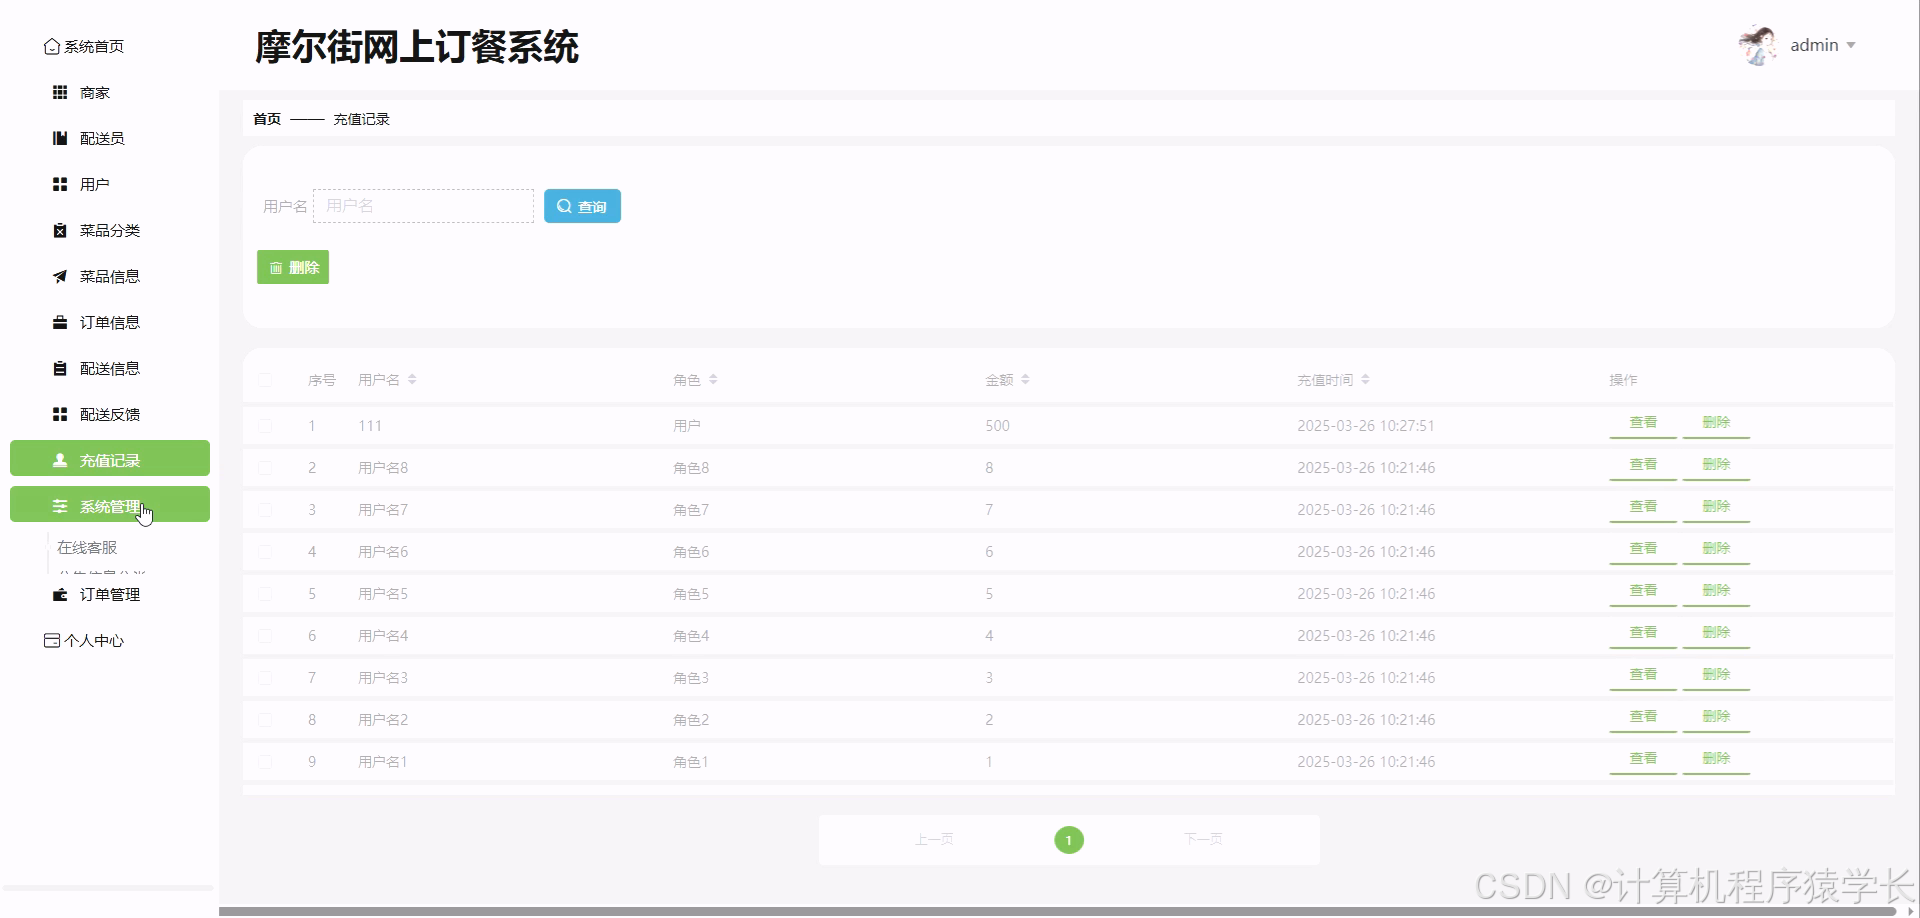The width and height of the screenshot is (1920, 918).
Task: Open 菜品分类 menu item
Action: coord(110,231)
